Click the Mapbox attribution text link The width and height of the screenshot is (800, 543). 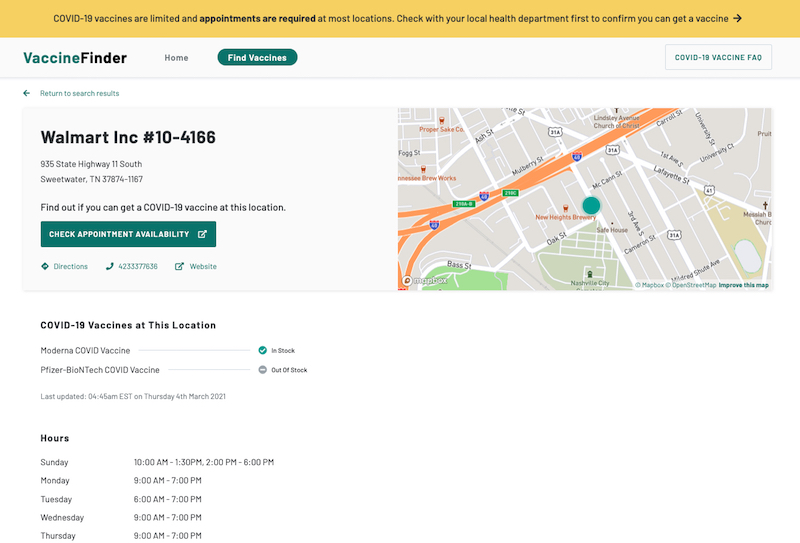tap(649, 285)
